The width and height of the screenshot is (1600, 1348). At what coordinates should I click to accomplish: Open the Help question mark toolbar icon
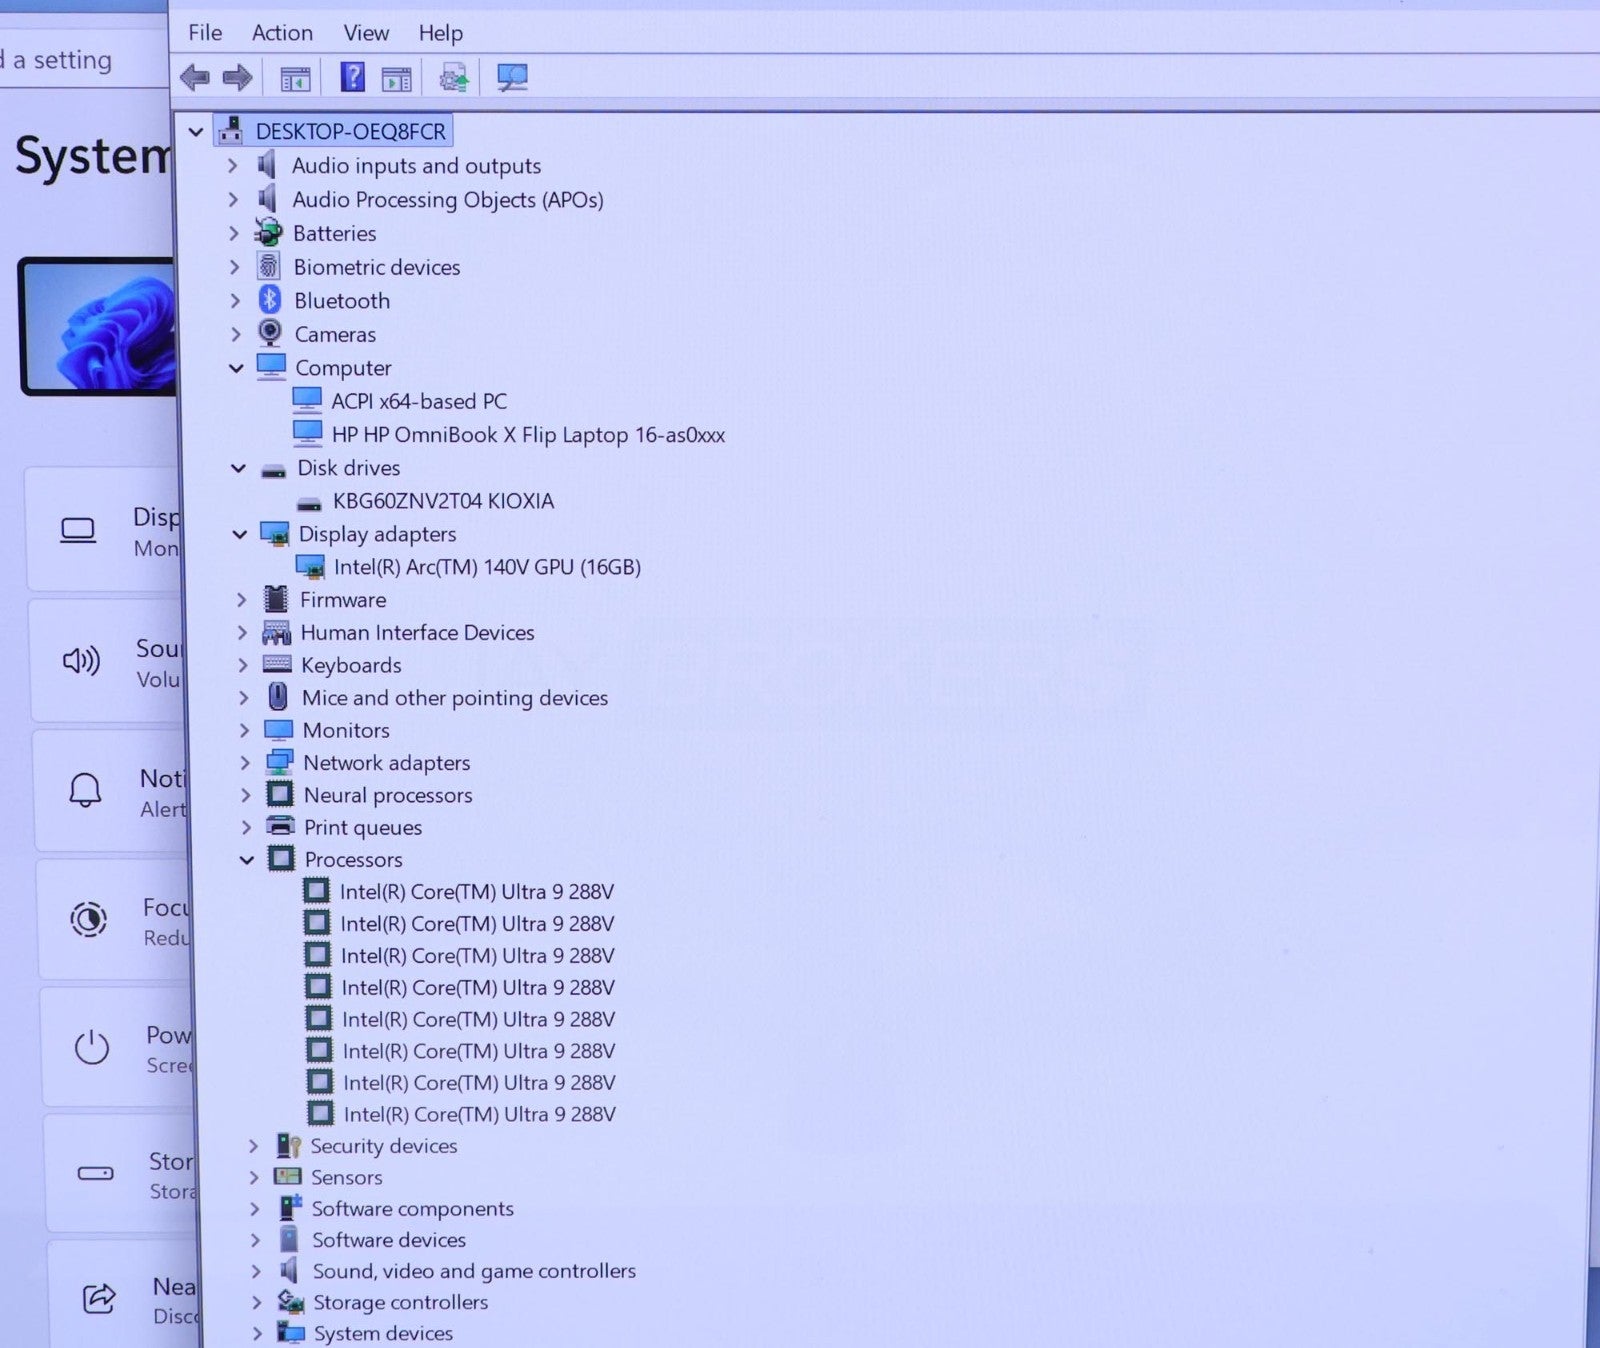[352, 77]
